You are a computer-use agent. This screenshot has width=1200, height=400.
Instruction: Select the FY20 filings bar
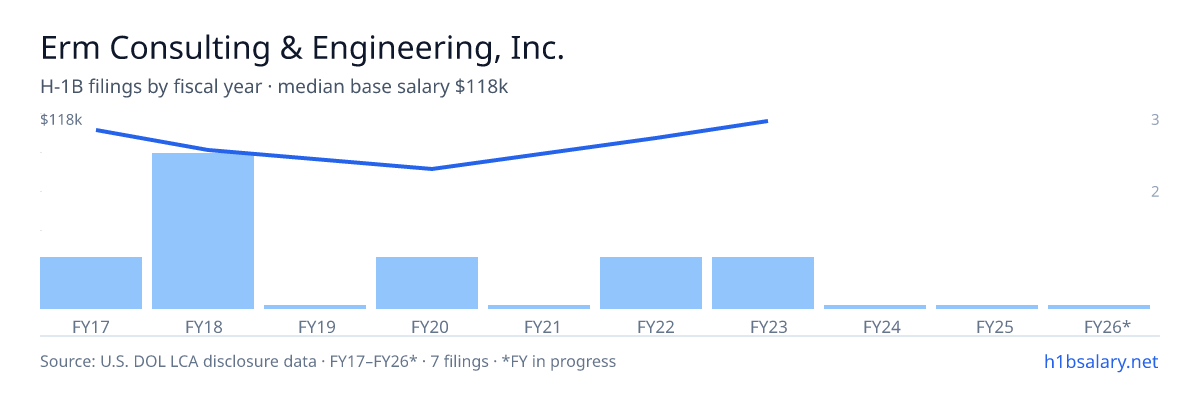click(x=427, y=283)
